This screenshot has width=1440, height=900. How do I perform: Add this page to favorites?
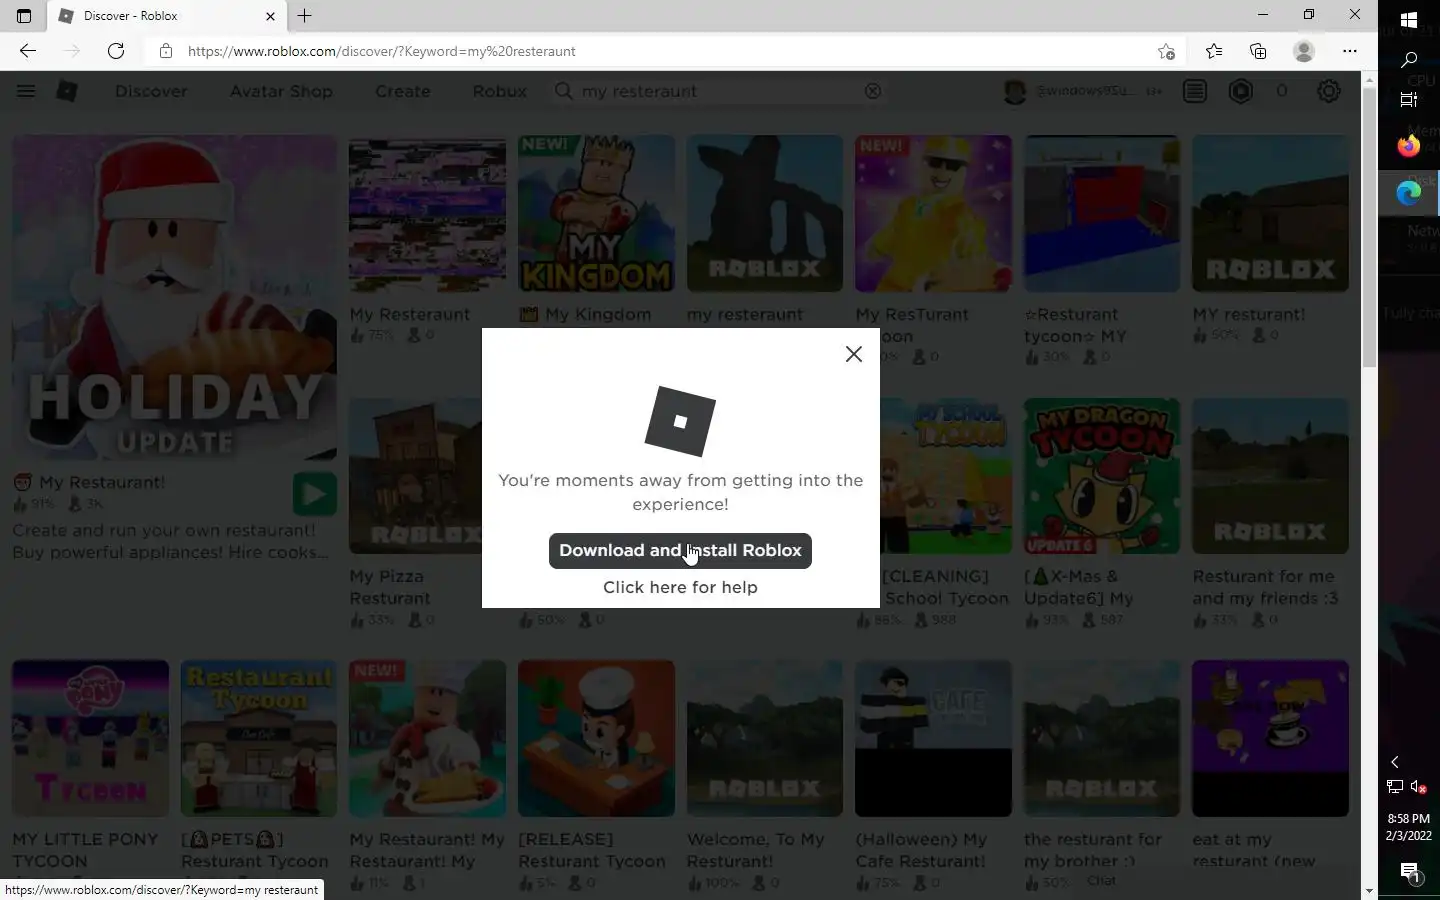pos(1166,51)
